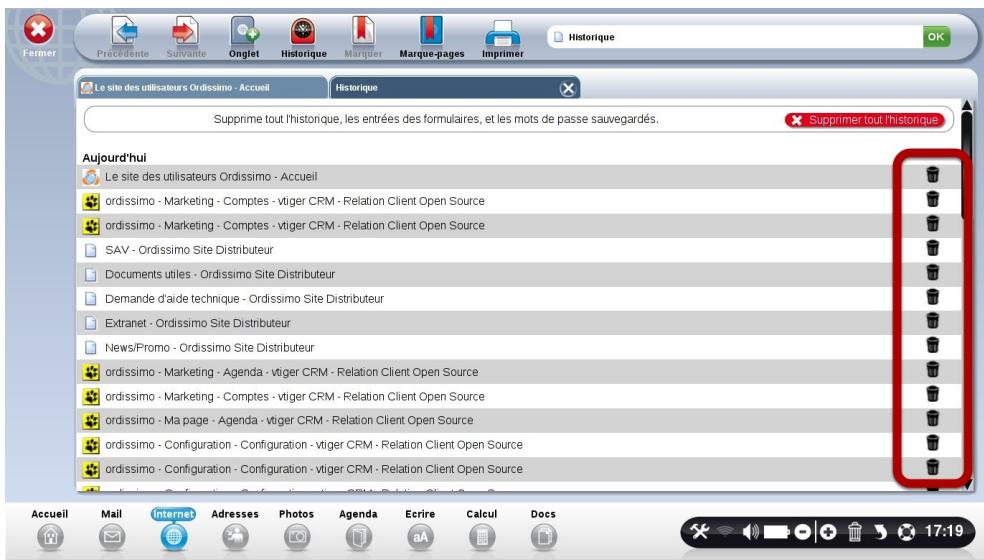Click the history list scrollbar thumb
984x560 pixels.
click(x=966, y=165)
